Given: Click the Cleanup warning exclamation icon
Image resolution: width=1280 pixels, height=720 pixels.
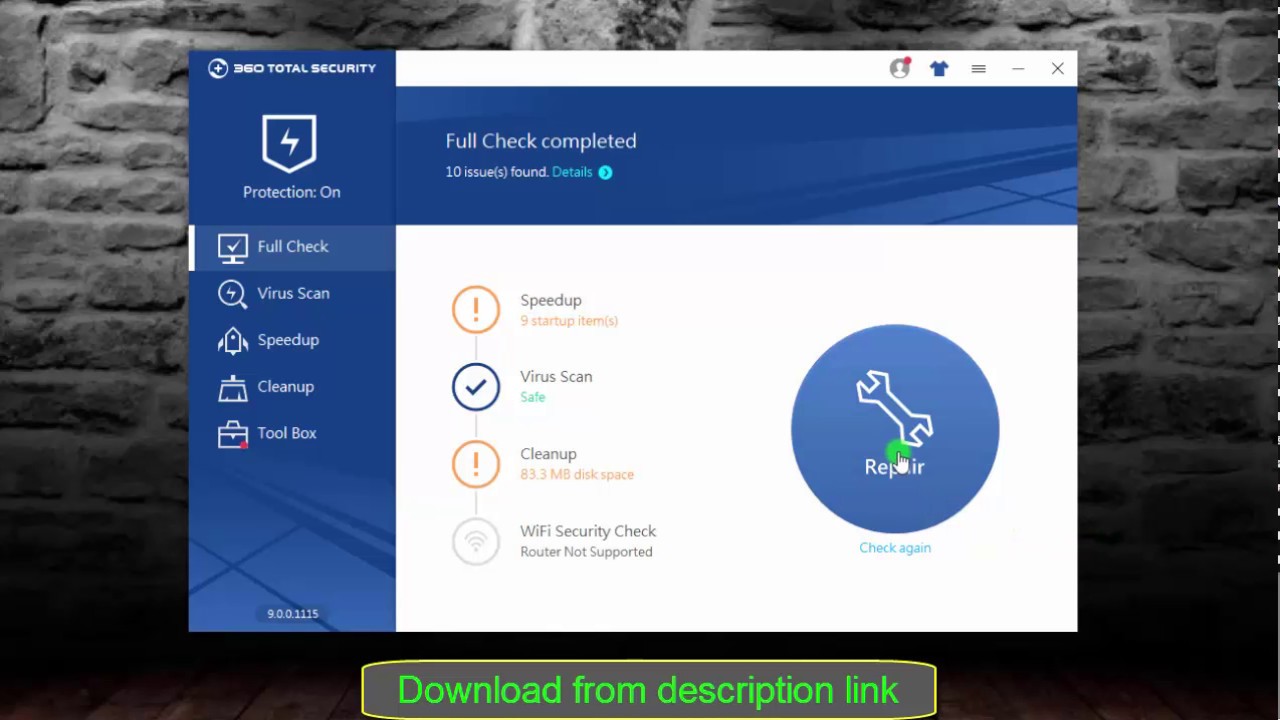Looking at the screenshot, I should [x=475, y=463].
